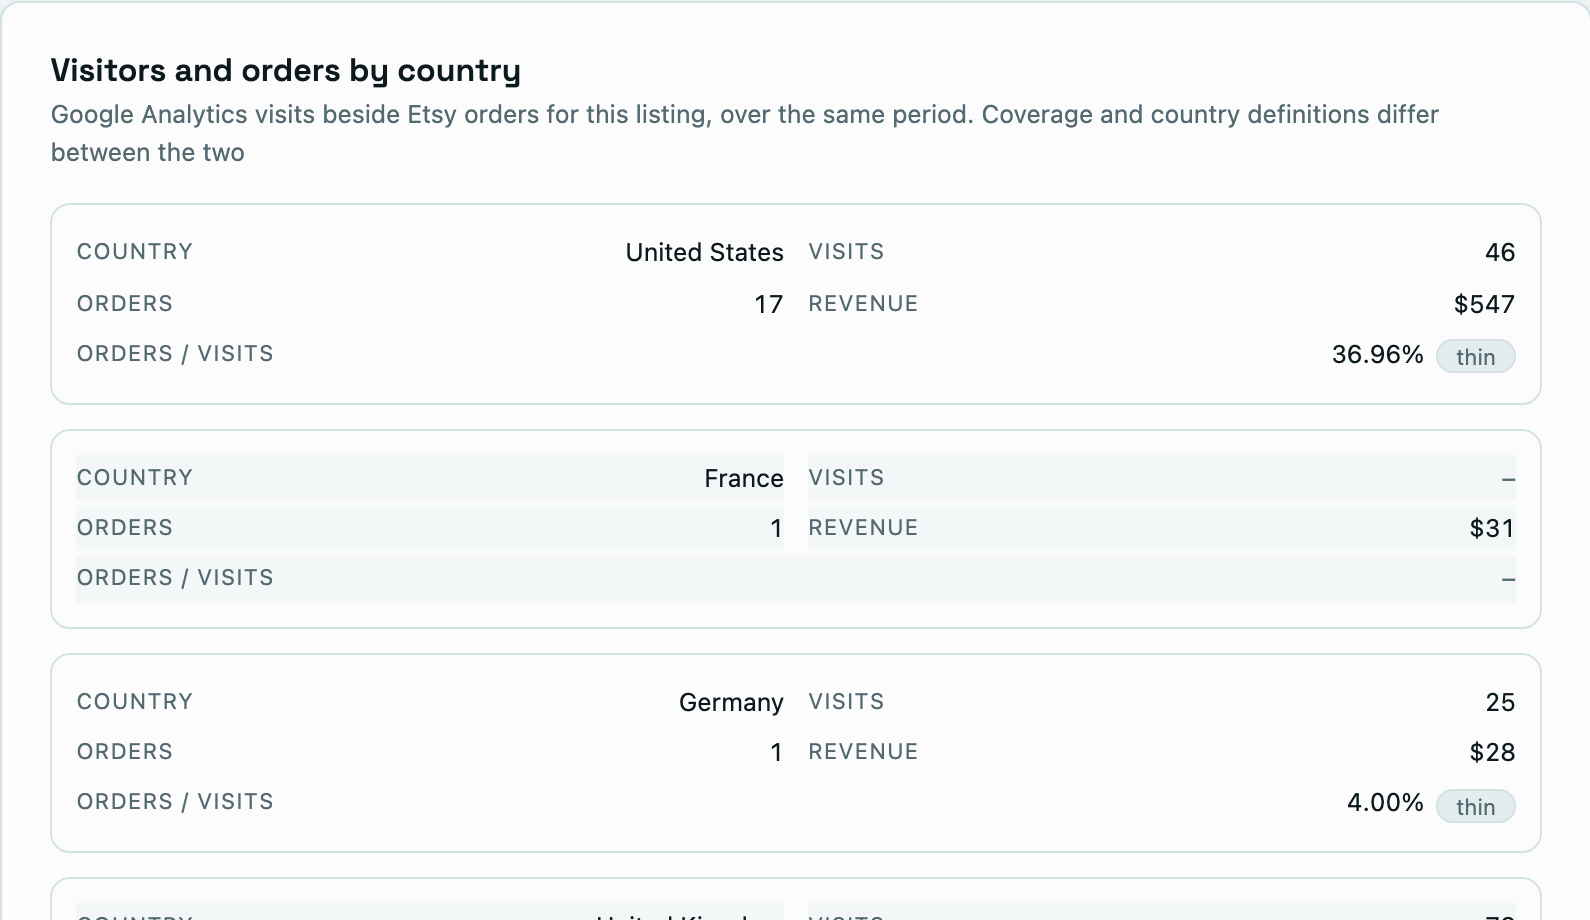Screen dimensions: 1590x920
Task: Click the ORDERS / VISITS label in the France card
Action: [175, 578]
